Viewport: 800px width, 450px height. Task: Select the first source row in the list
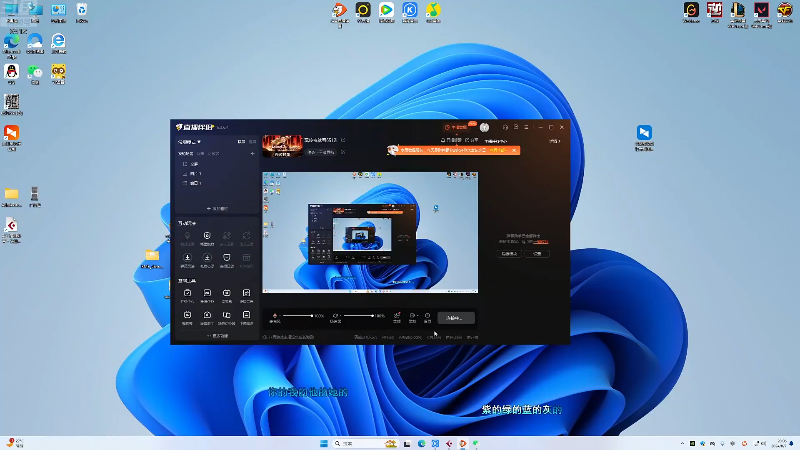pyautogui.click(x=217, y=164)
